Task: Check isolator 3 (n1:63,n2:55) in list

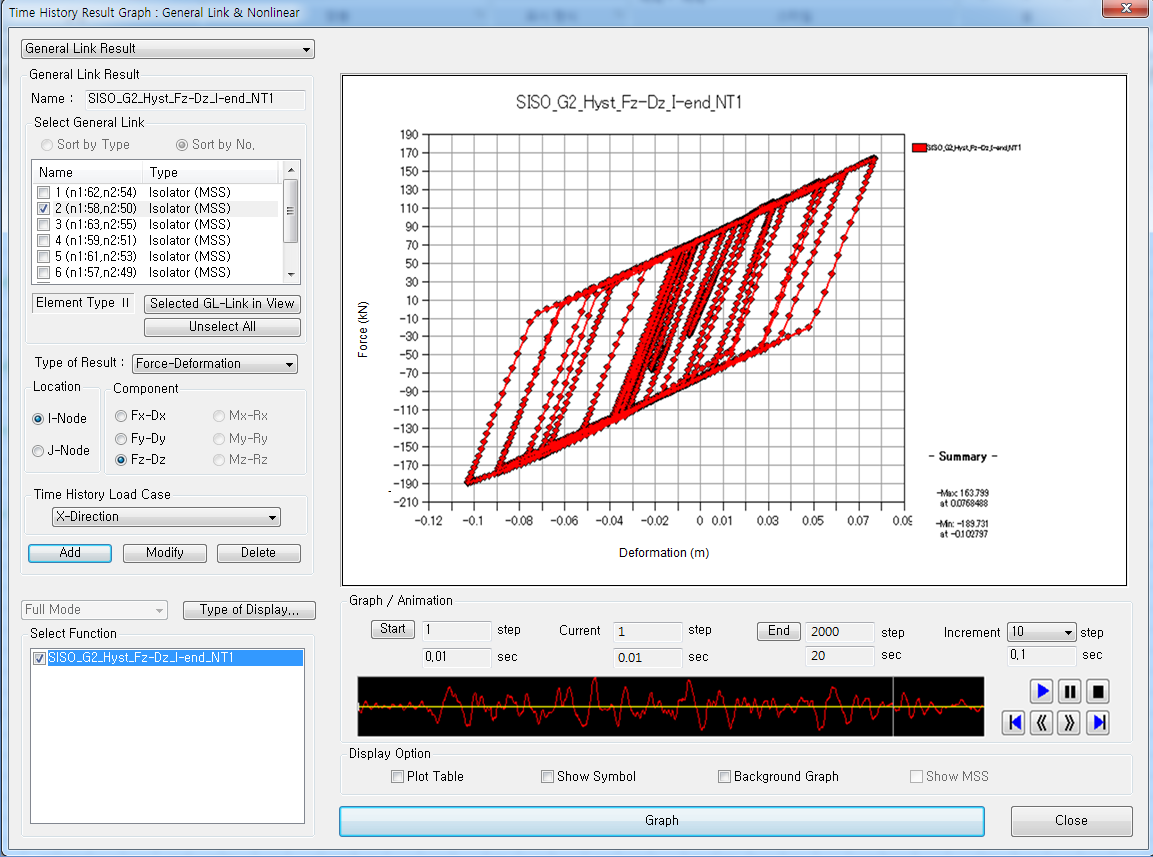Action: [43, 224]
